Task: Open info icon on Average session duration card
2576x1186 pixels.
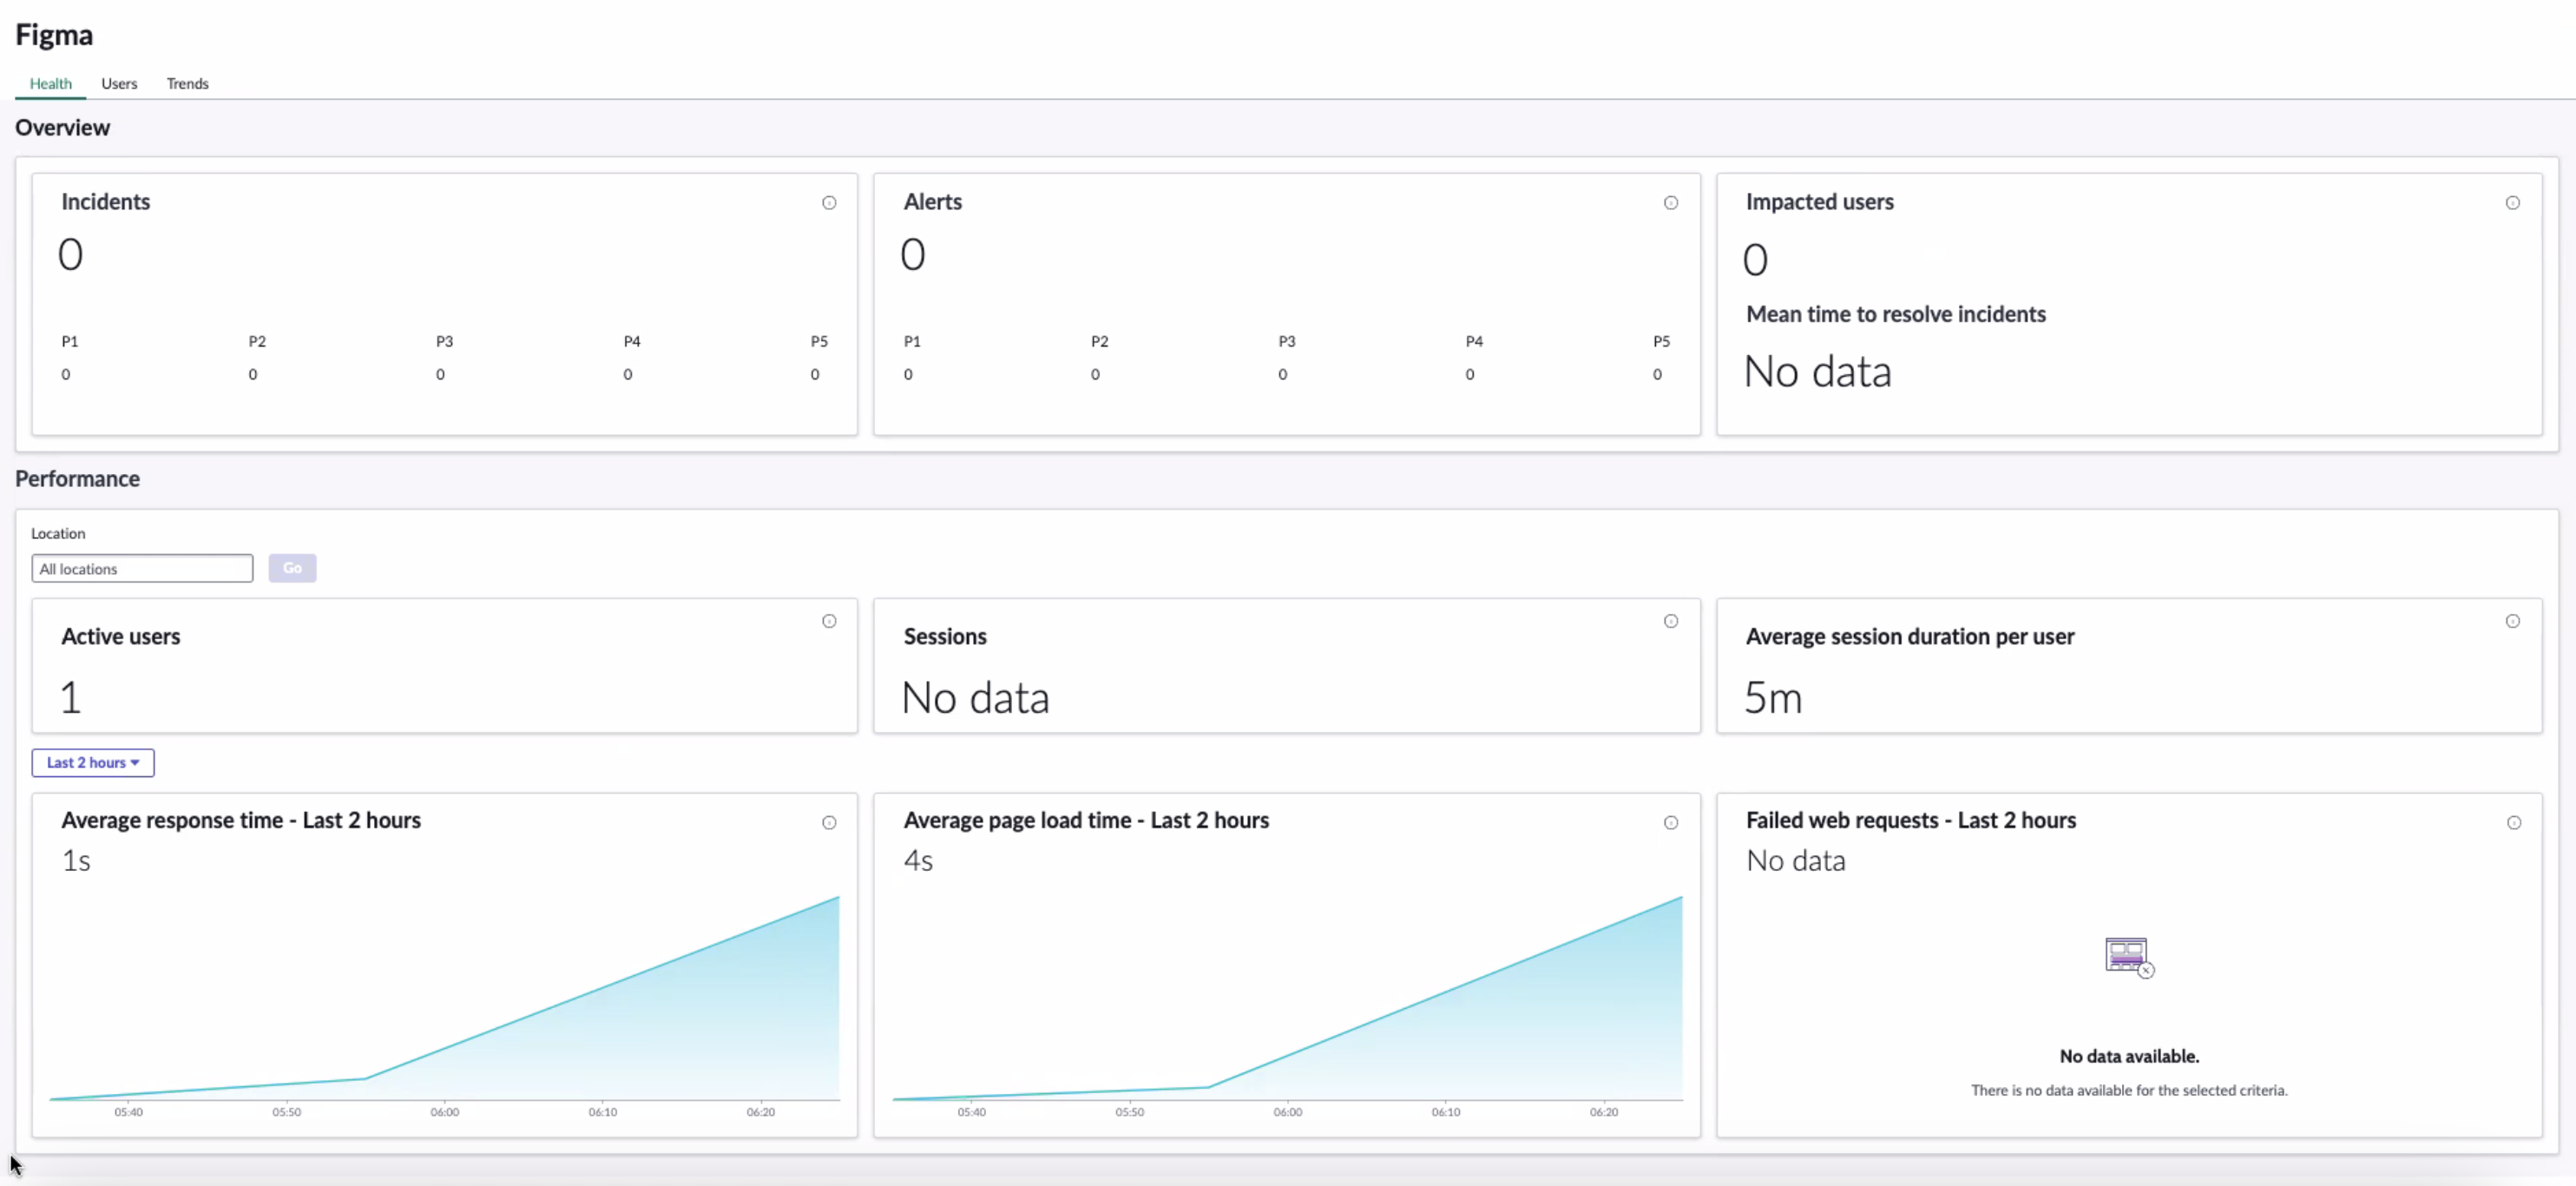Action: [2513, 621]
